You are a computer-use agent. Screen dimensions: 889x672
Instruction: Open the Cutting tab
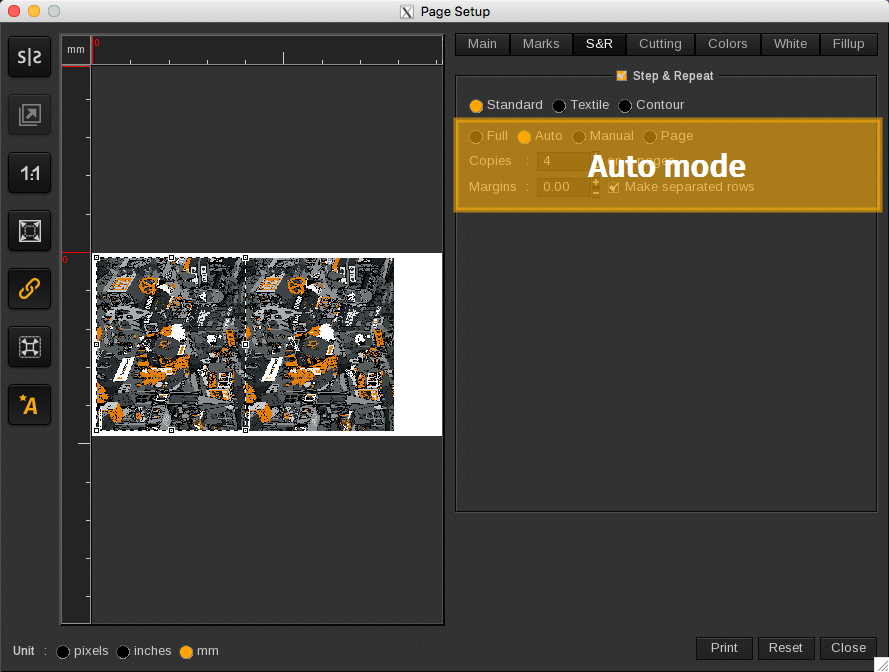click(x=660, y=44)
